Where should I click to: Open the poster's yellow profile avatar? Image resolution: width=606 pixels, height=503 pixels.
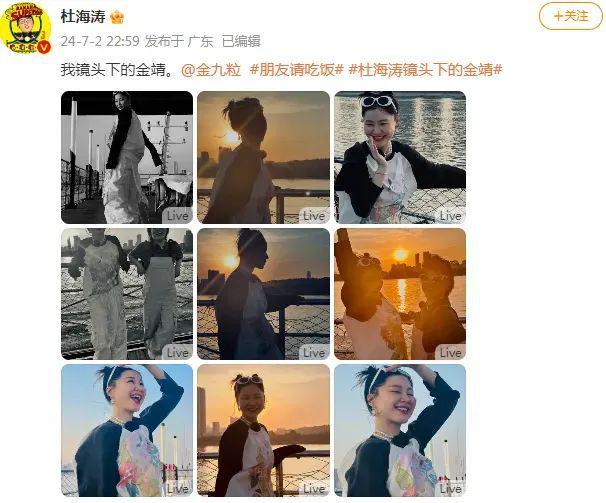(x=26, y=28)
